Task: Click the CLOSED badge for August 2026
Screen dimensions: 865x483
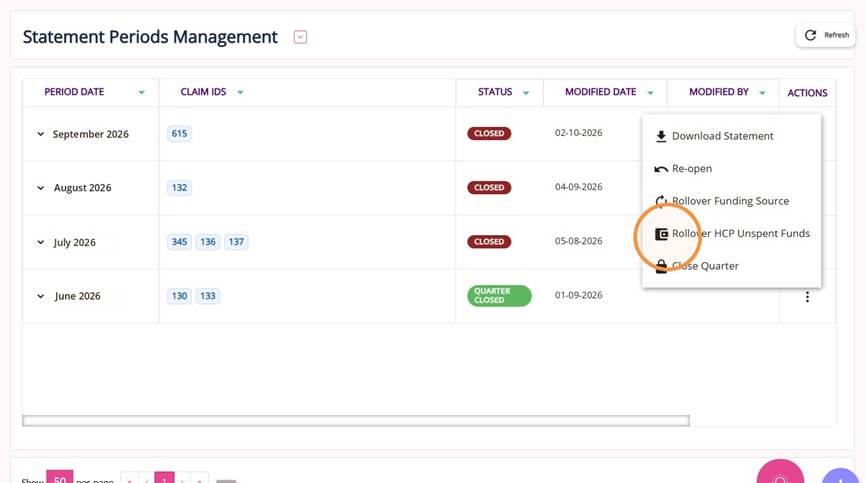Action: click(x=489, y=187)
